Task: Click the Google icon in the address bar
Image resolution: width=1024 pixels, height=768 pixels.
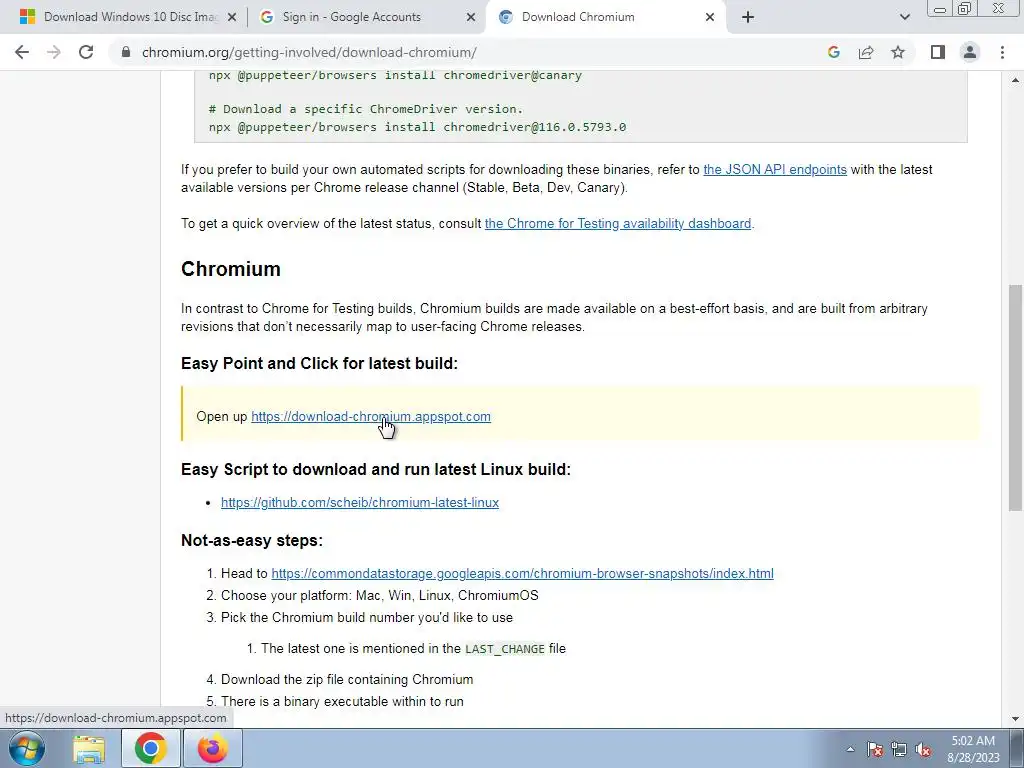Action: (x=833, y=52)
